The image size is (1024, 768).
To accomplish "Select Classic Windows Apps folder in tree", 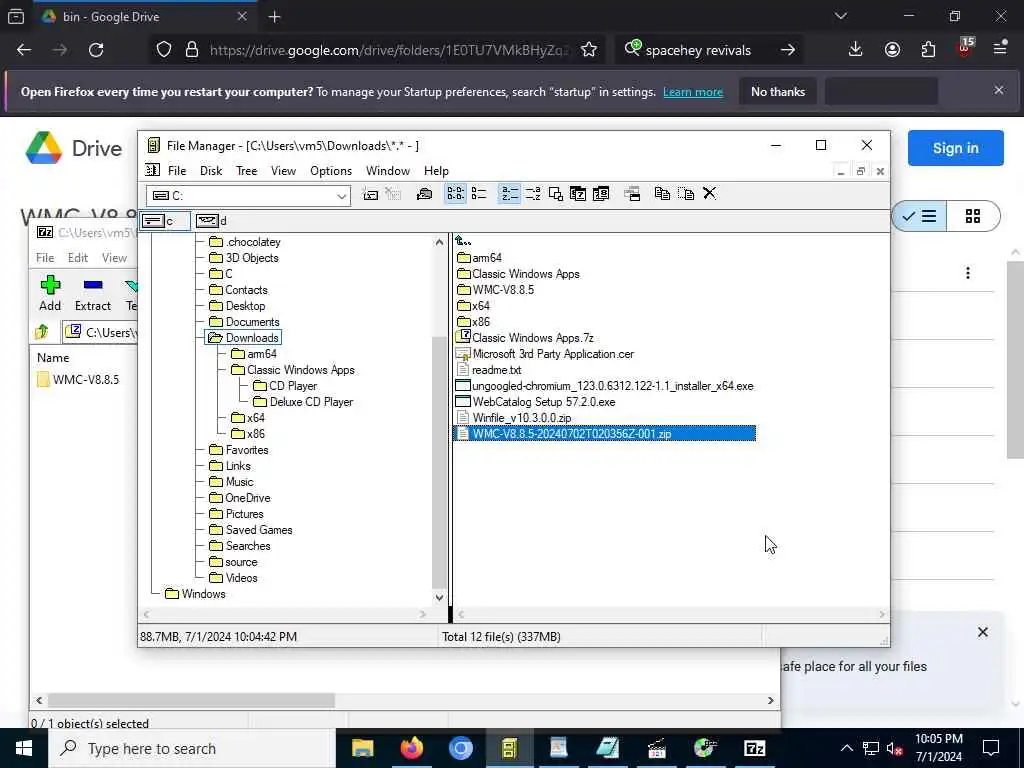I will click(293, 370).
